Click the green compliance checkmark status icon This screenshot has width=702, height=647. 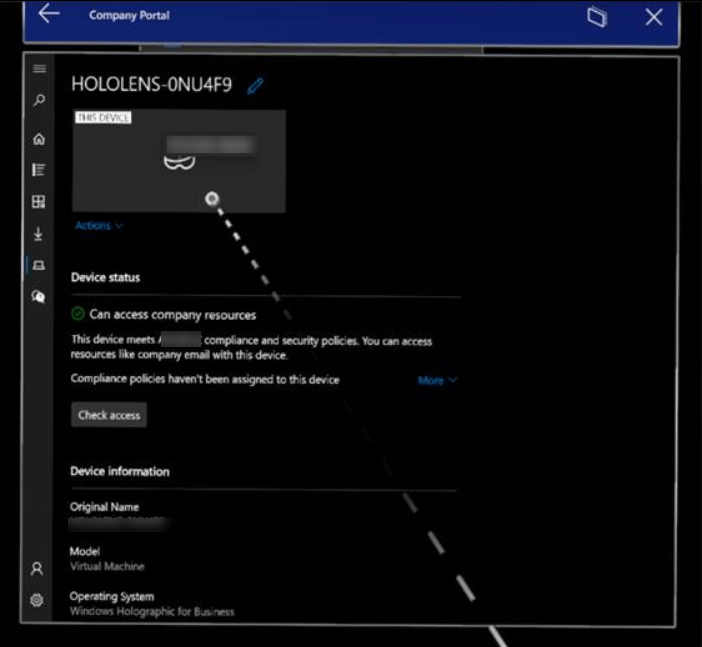[x=78, y=314]
